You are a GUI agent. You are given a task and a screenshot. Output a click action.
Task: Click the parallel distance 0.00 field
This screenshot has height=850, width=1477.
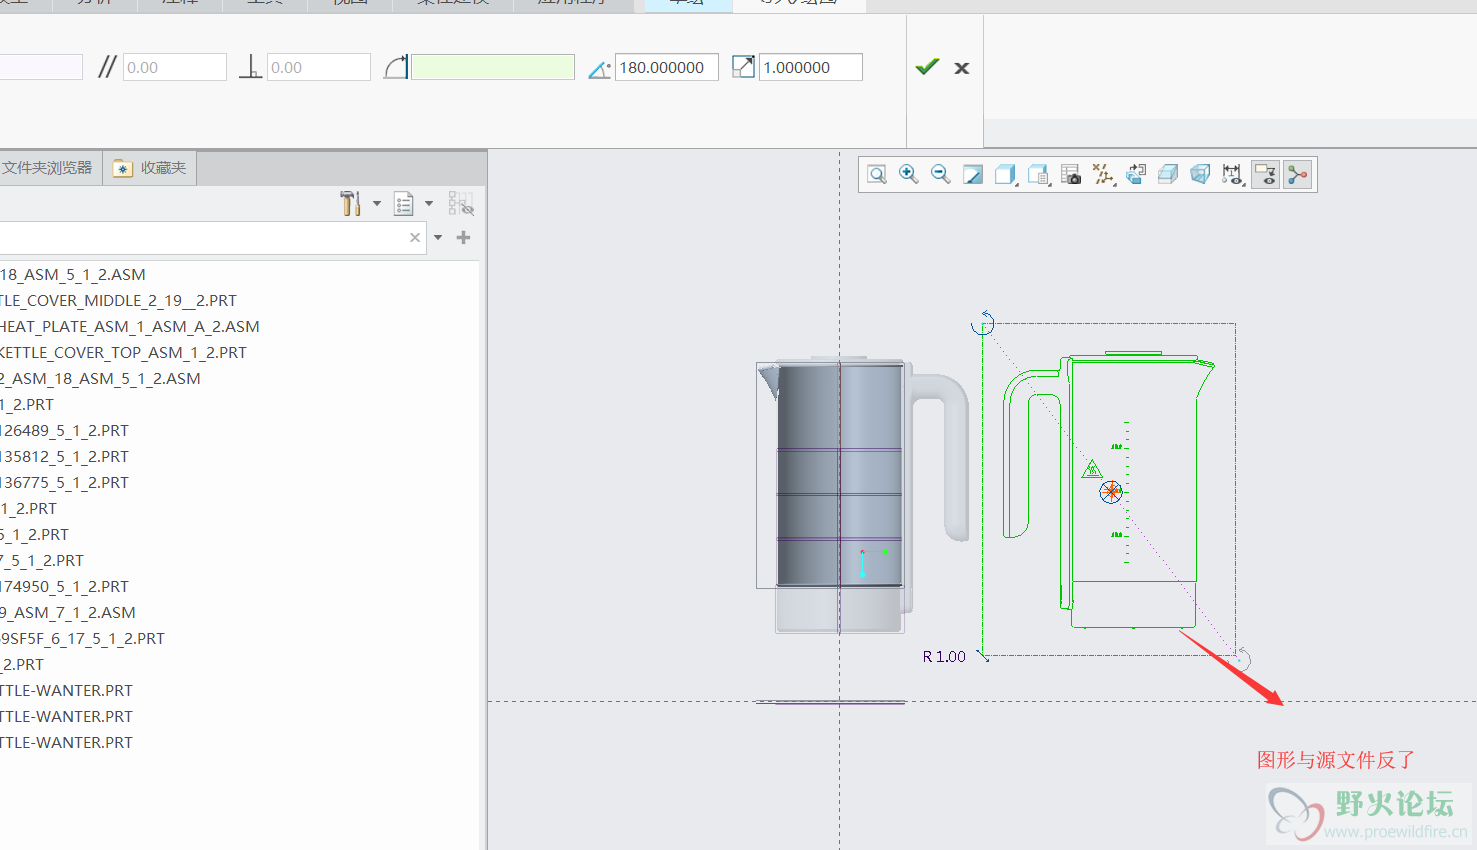(175, 67)
